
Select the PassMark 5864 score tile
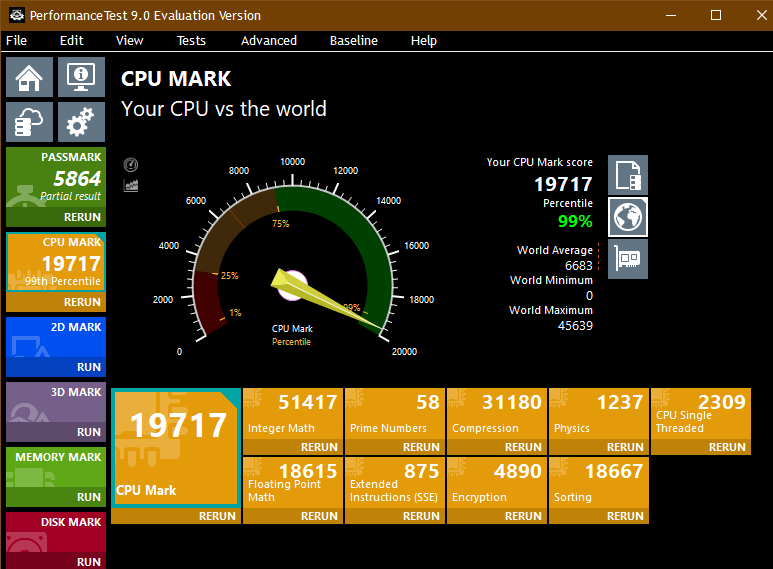click(56, 178)
